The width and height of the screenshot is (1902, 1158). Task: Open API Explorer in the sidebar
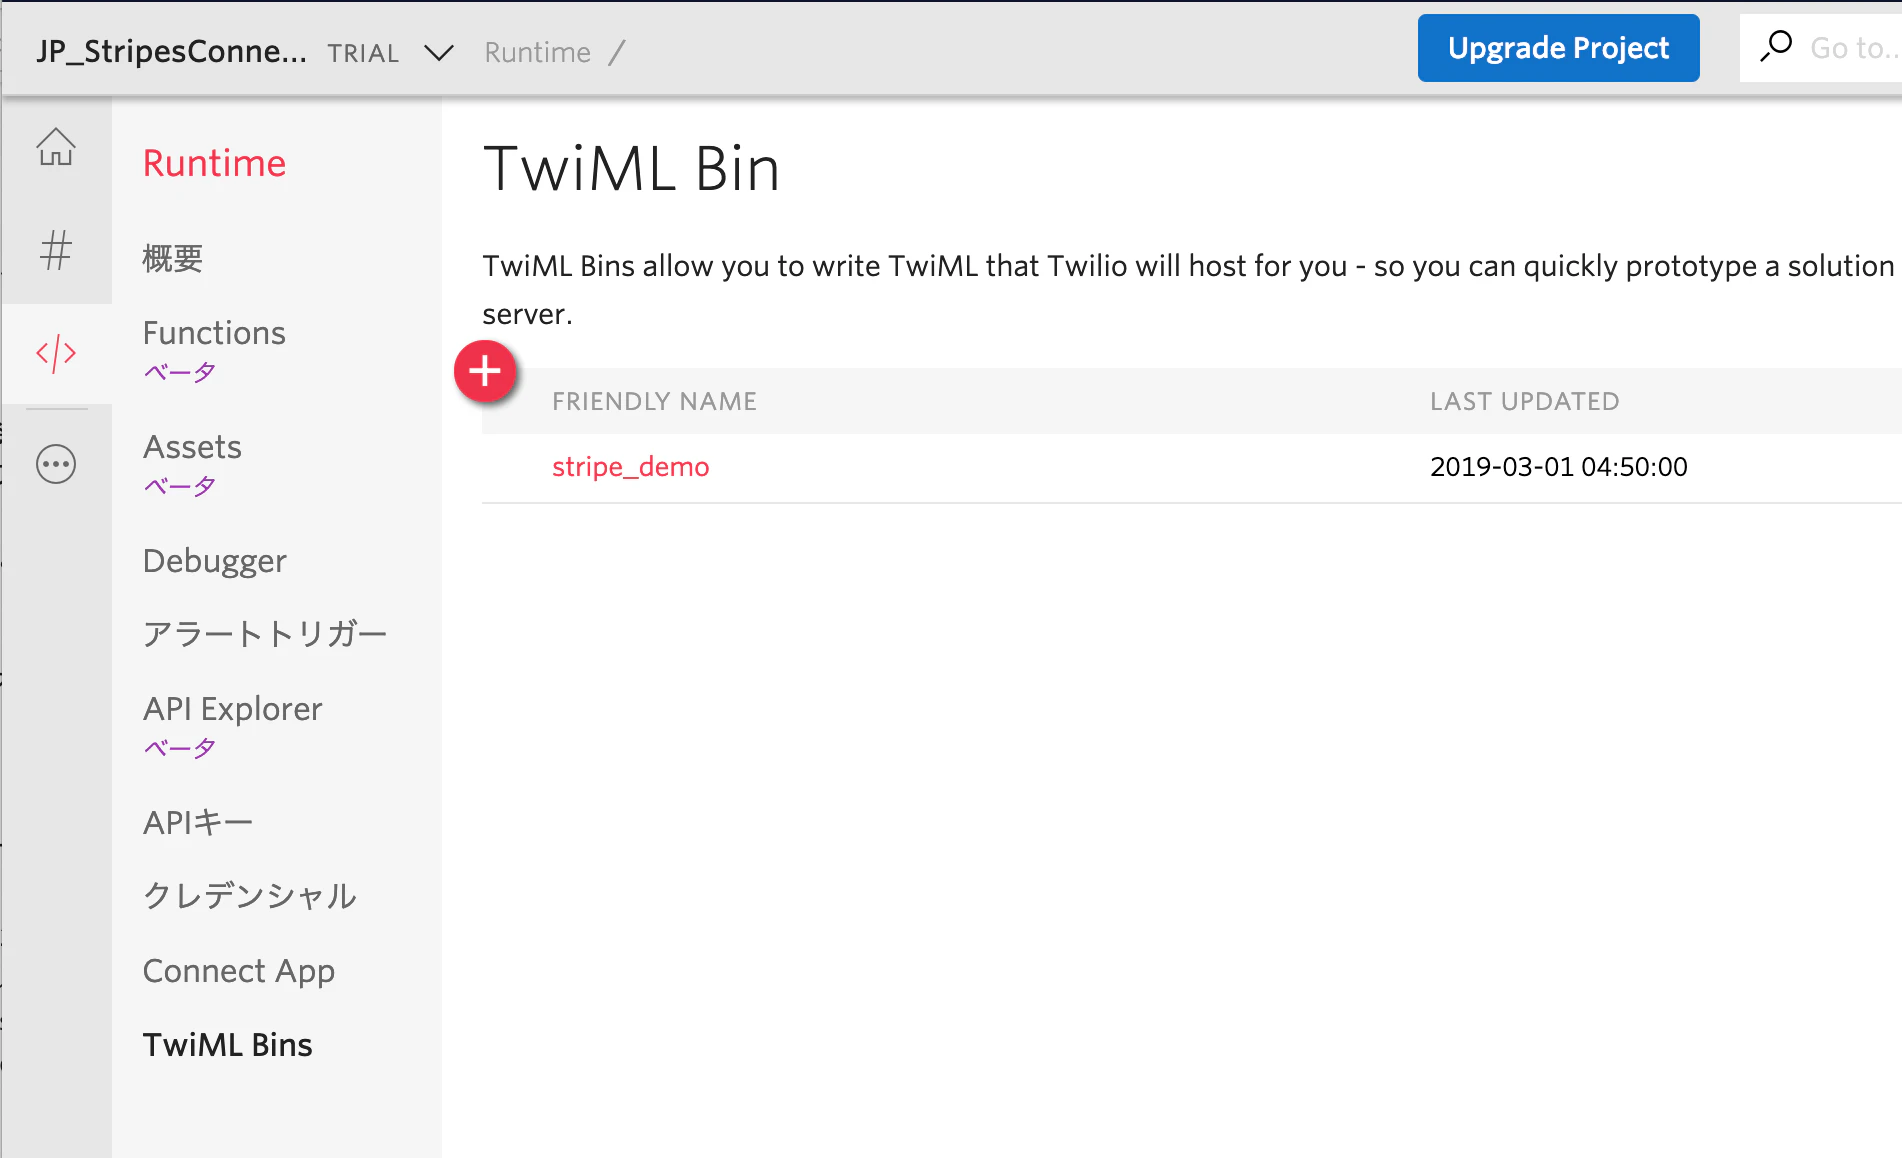(232, 708)
